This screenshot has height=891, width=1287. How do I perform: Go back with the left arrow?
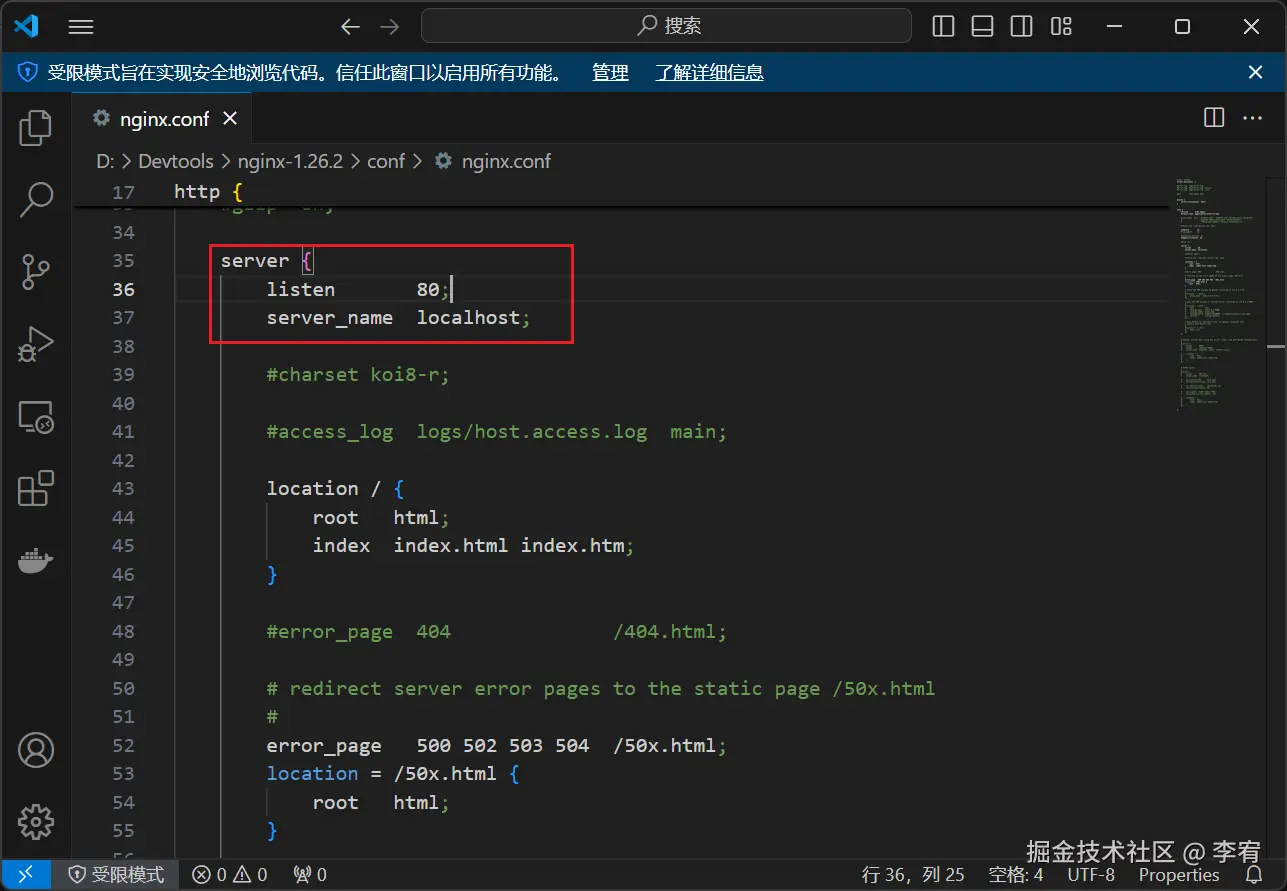350,27
